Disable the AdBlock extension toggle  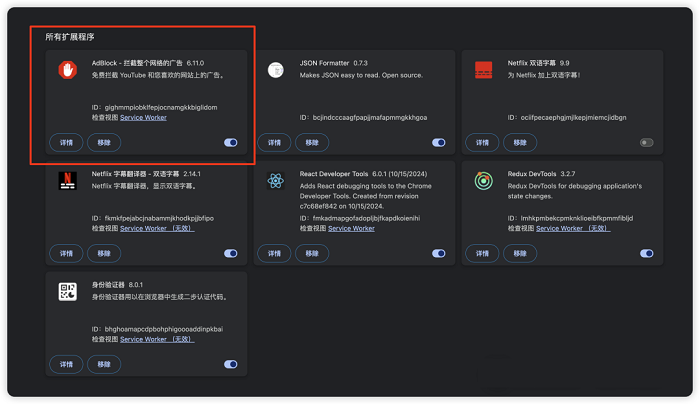[x=231, y=142]
